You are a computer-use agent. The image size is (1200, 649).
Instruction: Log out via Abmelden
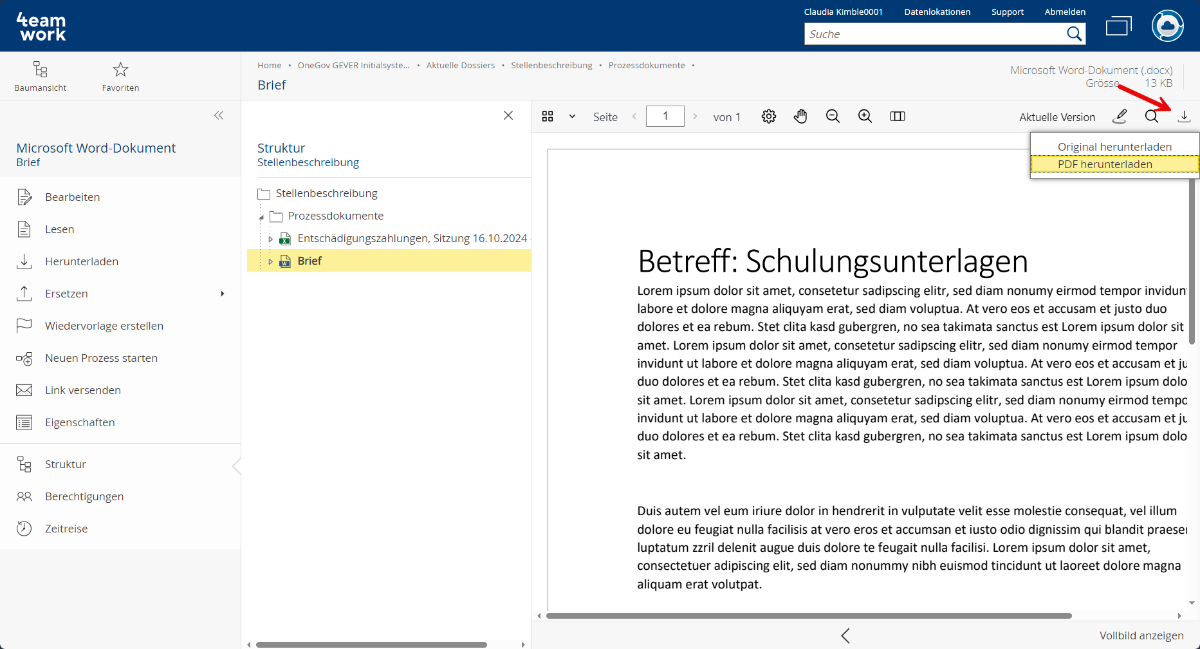point(1065,12)
